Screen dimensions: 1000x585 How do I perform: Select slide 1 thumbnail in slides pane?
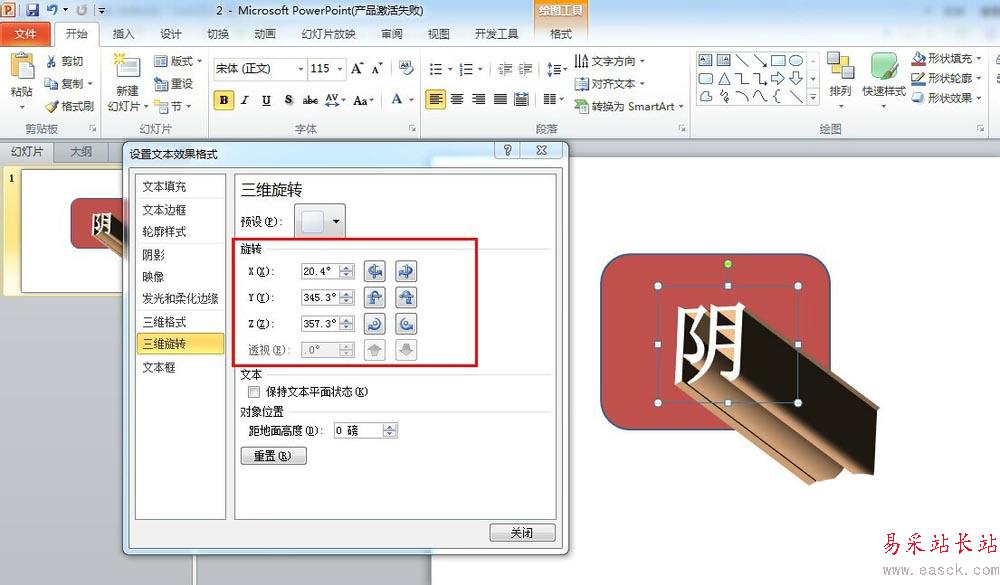72,230
